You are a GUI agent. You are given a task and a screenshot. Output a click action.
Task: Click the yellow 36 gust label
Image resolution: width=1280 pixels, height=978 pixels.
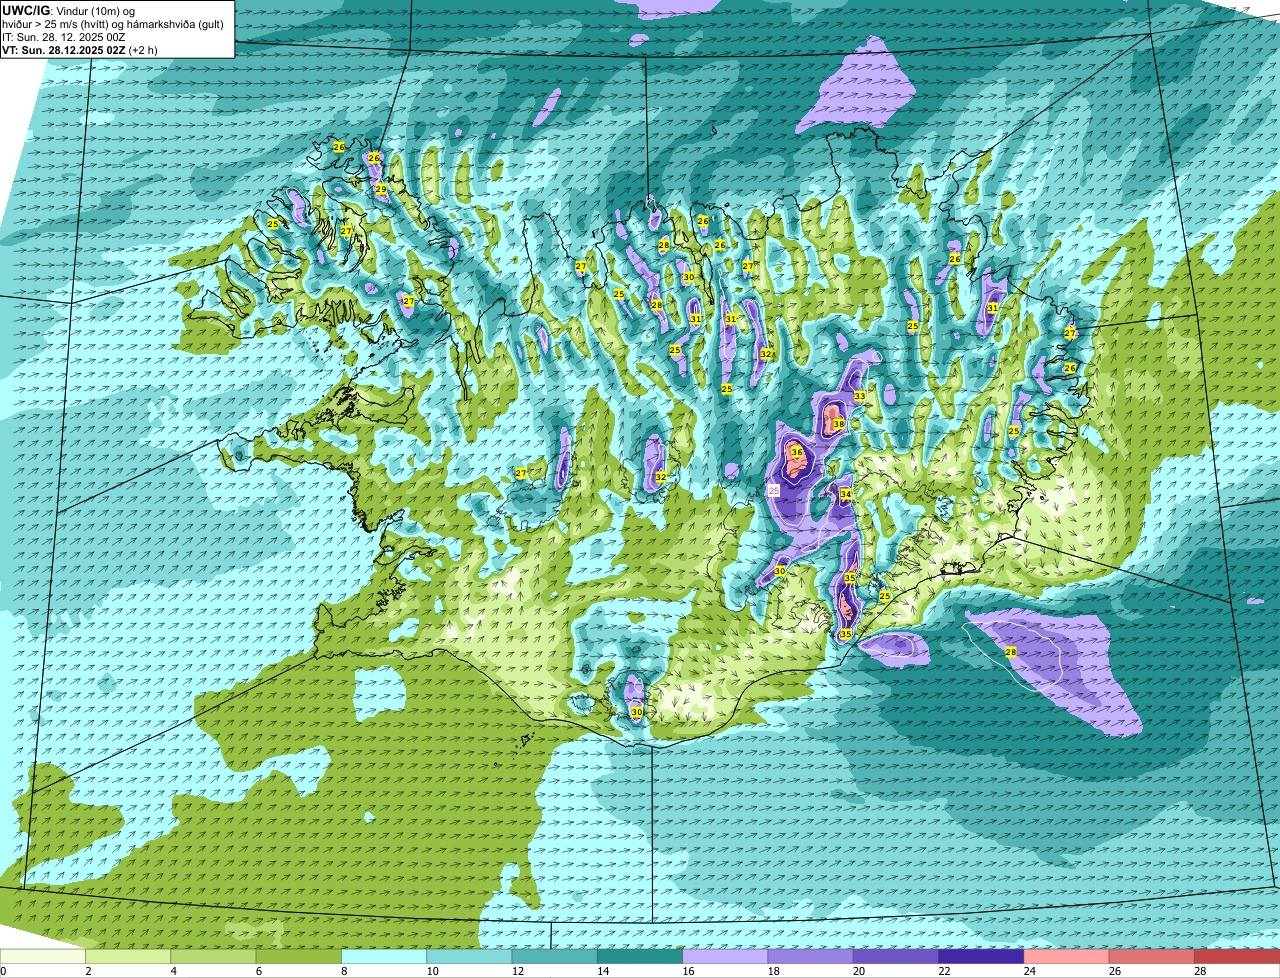point(797,452)
